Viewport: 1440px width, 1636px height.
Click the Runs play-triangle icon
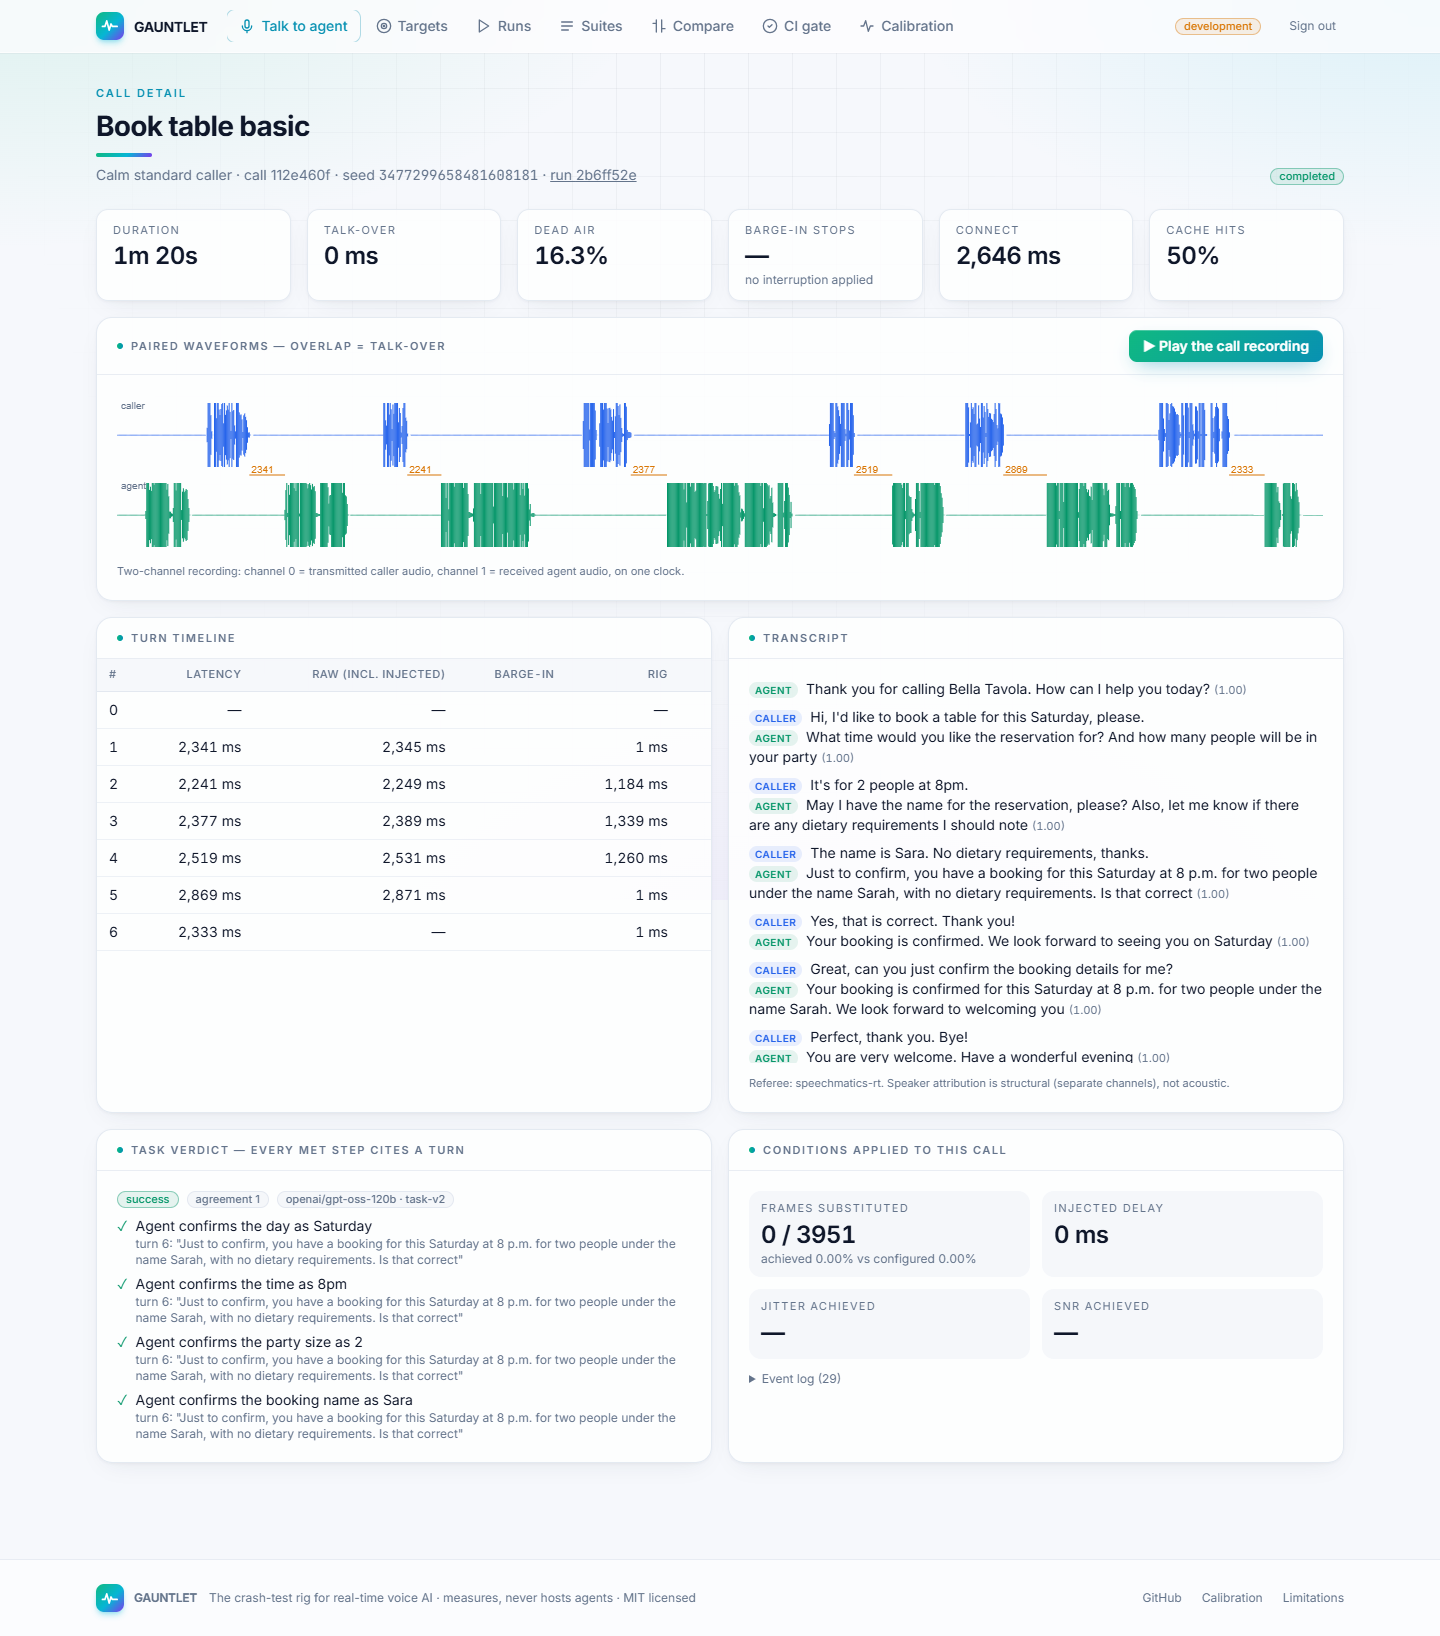[484, 26]
